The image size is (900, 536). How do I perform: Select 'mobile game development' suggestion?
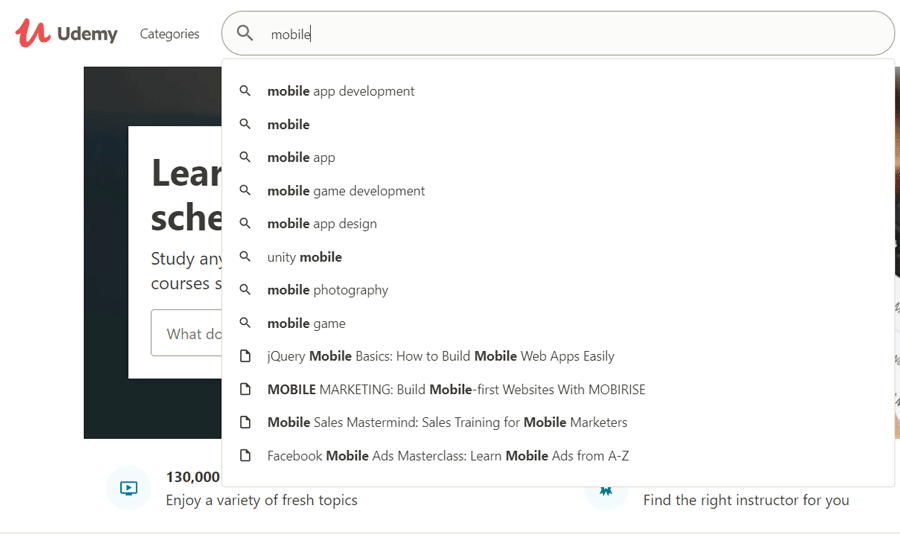(x=558, y=191)
